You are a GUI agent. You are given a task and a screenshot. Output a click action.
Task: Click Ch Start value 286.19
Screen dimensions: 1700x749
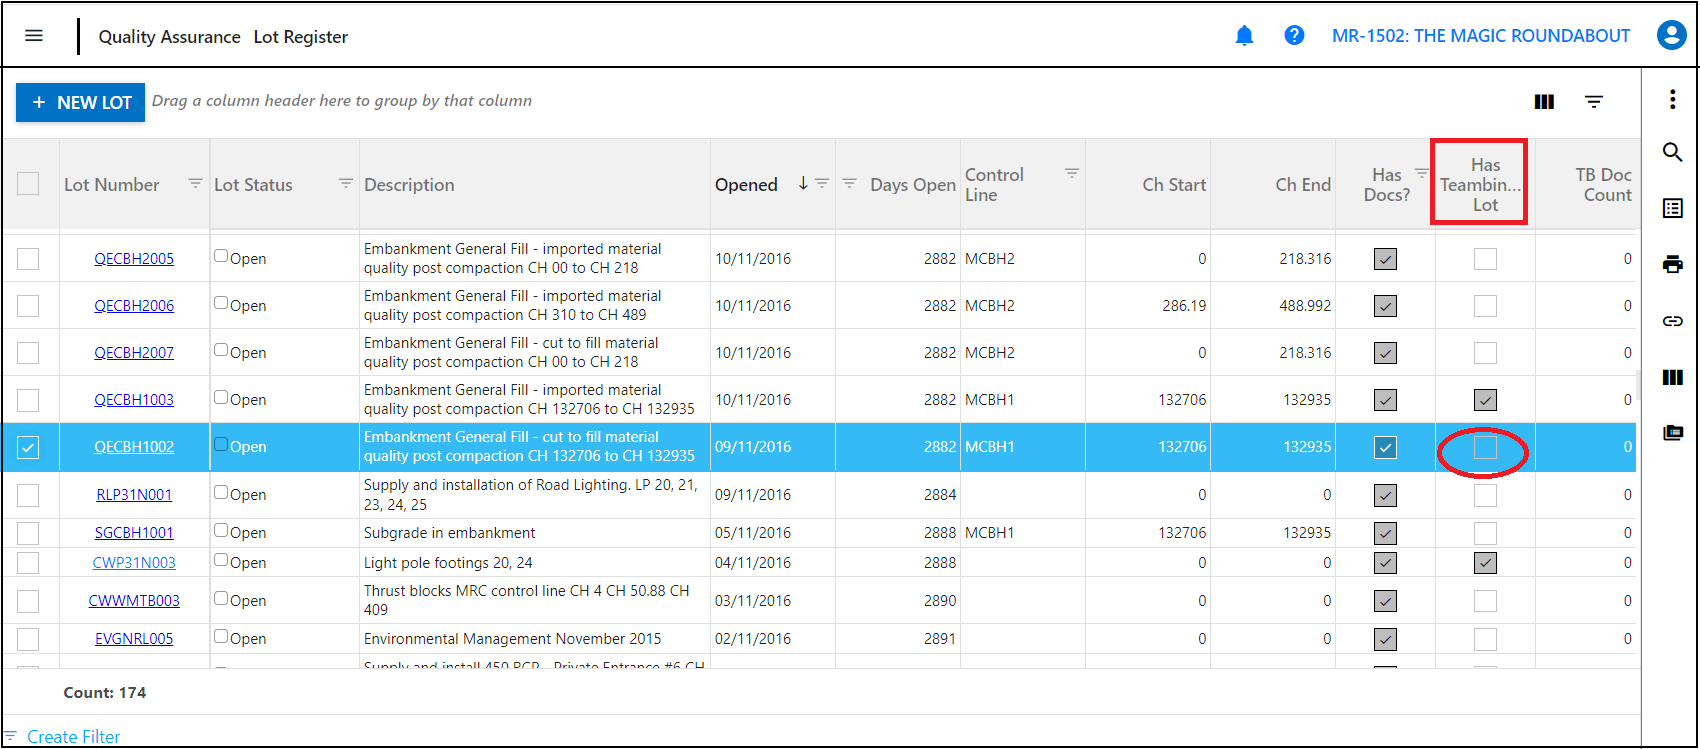point(1184,305)
